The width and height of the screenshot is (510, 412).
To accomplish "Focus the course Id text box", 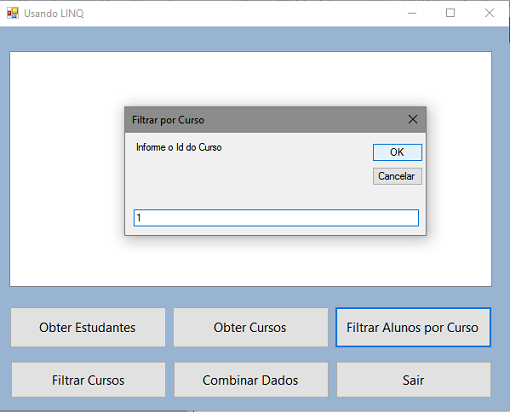I will pos(276,218).
